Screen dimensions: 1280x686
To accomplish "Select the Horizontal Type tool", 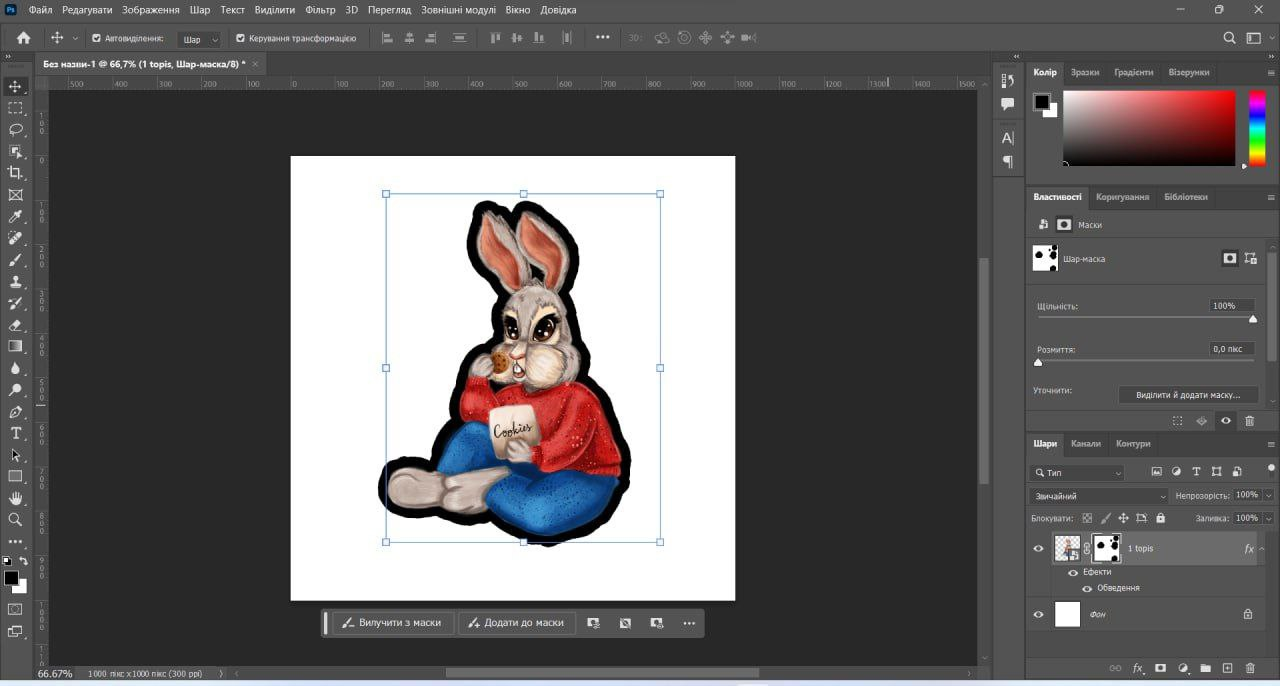I will (x=15, y=433).
